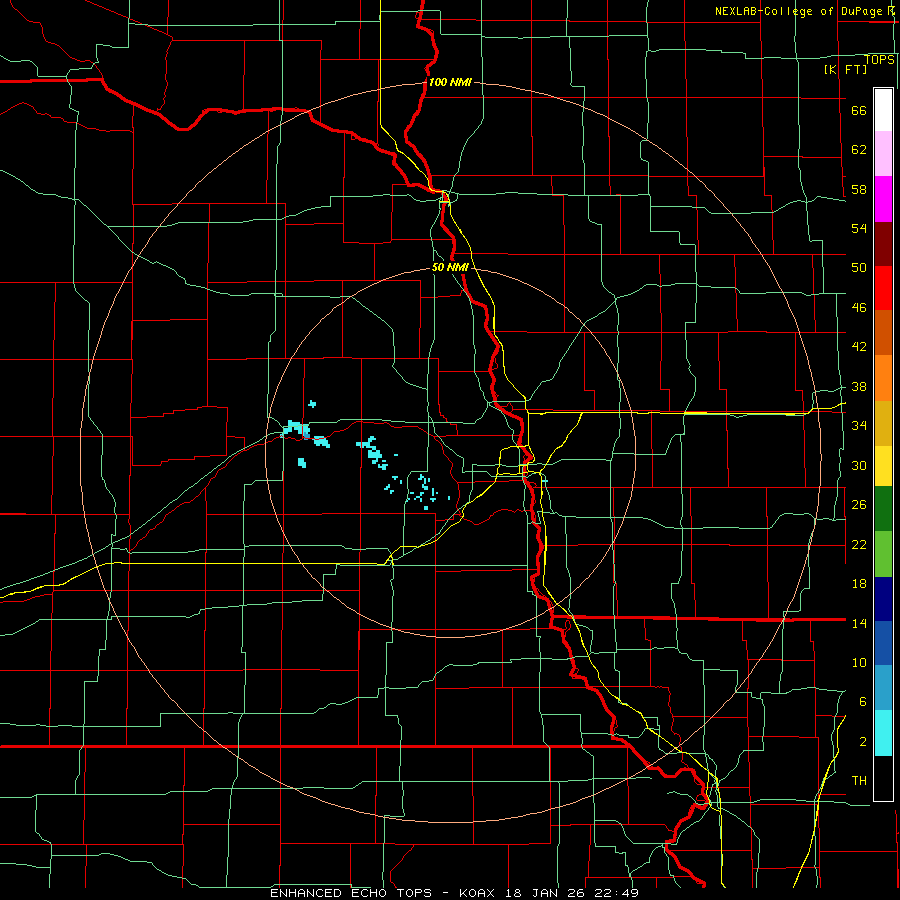
Task: Click the black TH legend swatch
Action: pyautogui.click(x=883, y=778)
